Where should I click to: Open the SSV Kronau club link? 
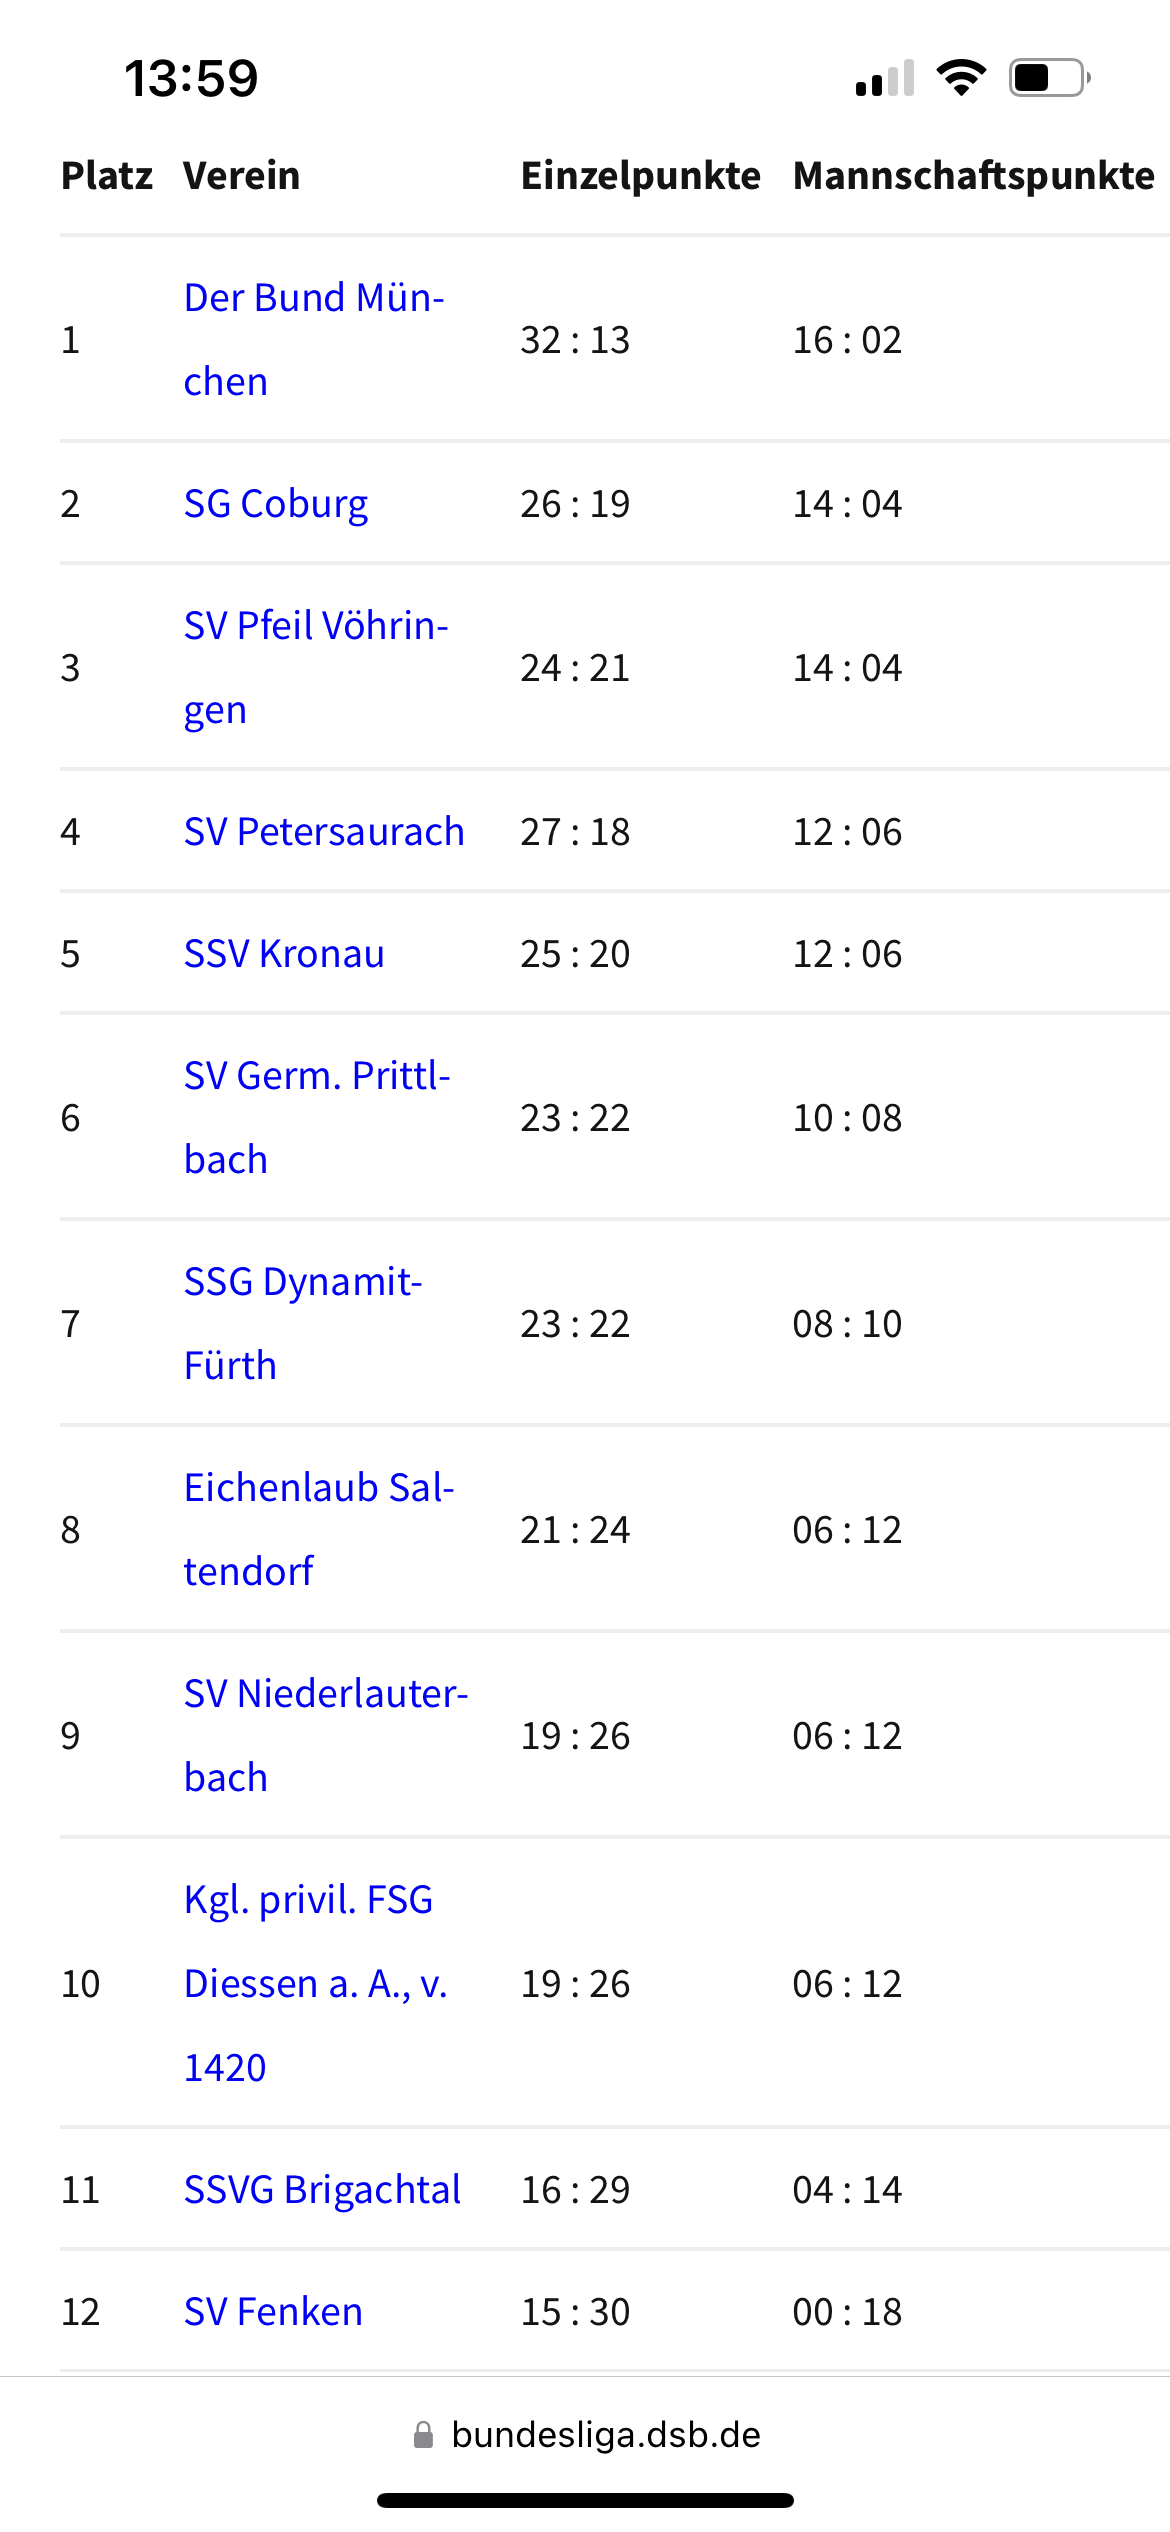point(284,954)
